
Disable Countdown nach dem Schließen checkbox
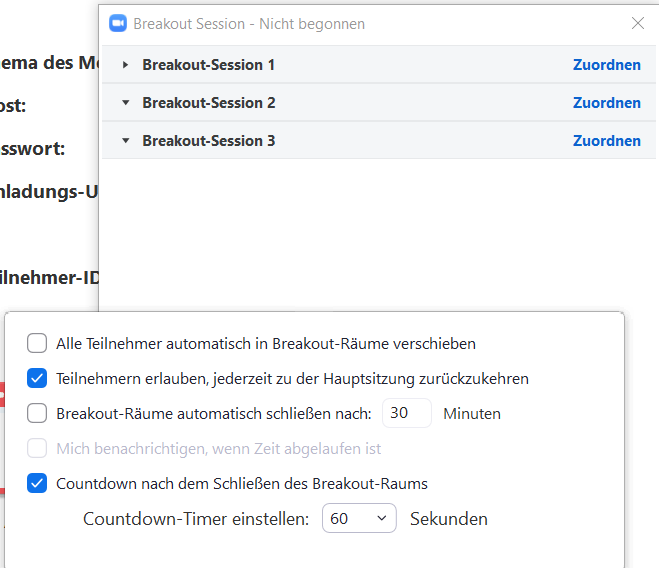tap(37, 484)
